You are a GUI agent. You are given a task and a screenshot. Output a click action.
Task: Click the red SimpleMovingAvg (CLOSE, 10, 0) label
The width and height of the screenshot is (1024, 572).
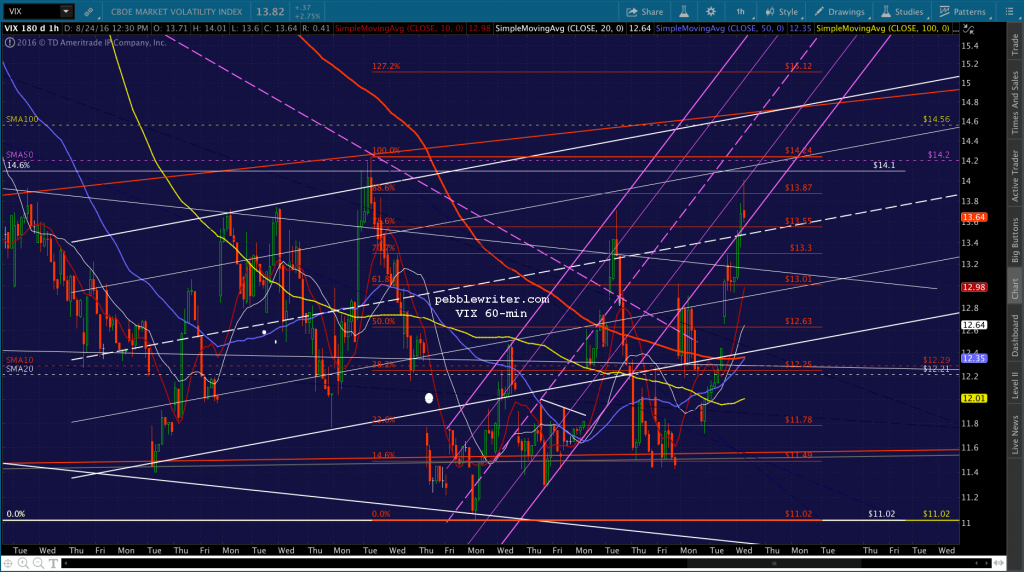click(x=399, y=29)
